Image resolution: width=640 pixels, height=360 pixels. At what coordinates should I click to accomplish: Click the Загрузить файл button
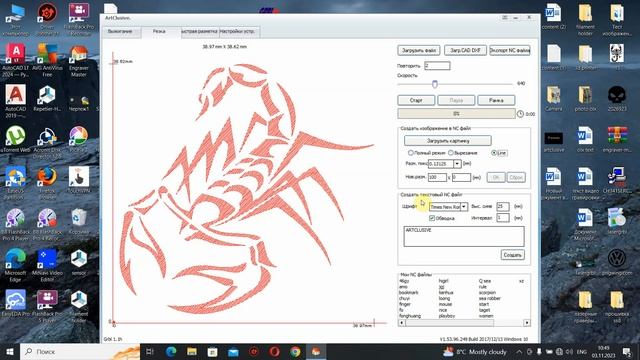[x=419, y=50]
